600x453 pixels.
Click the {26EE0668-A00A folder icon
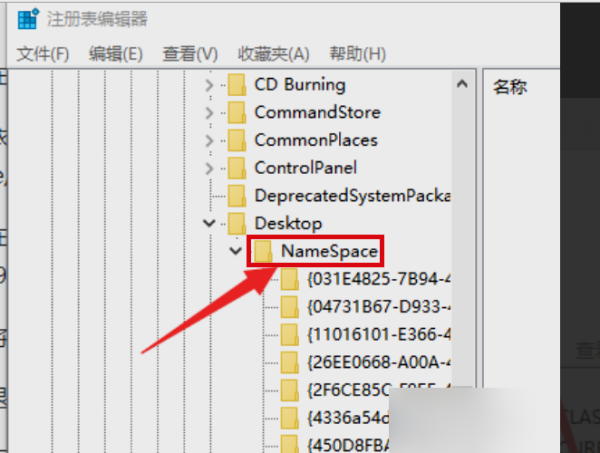click(290, 362)
